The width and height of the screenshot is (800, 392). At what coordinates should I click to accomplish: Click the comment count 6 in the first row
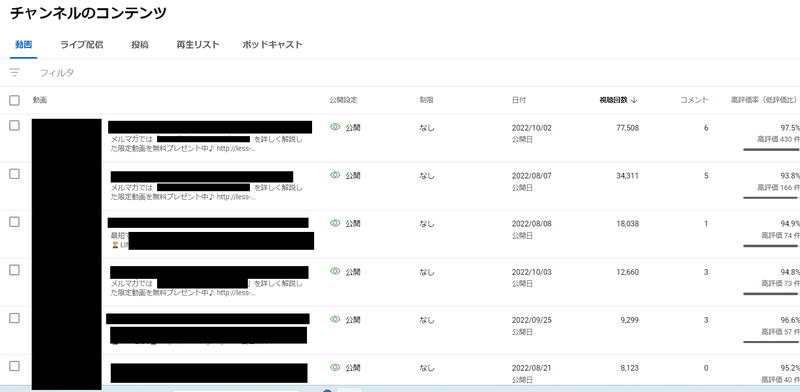[706, 128]
